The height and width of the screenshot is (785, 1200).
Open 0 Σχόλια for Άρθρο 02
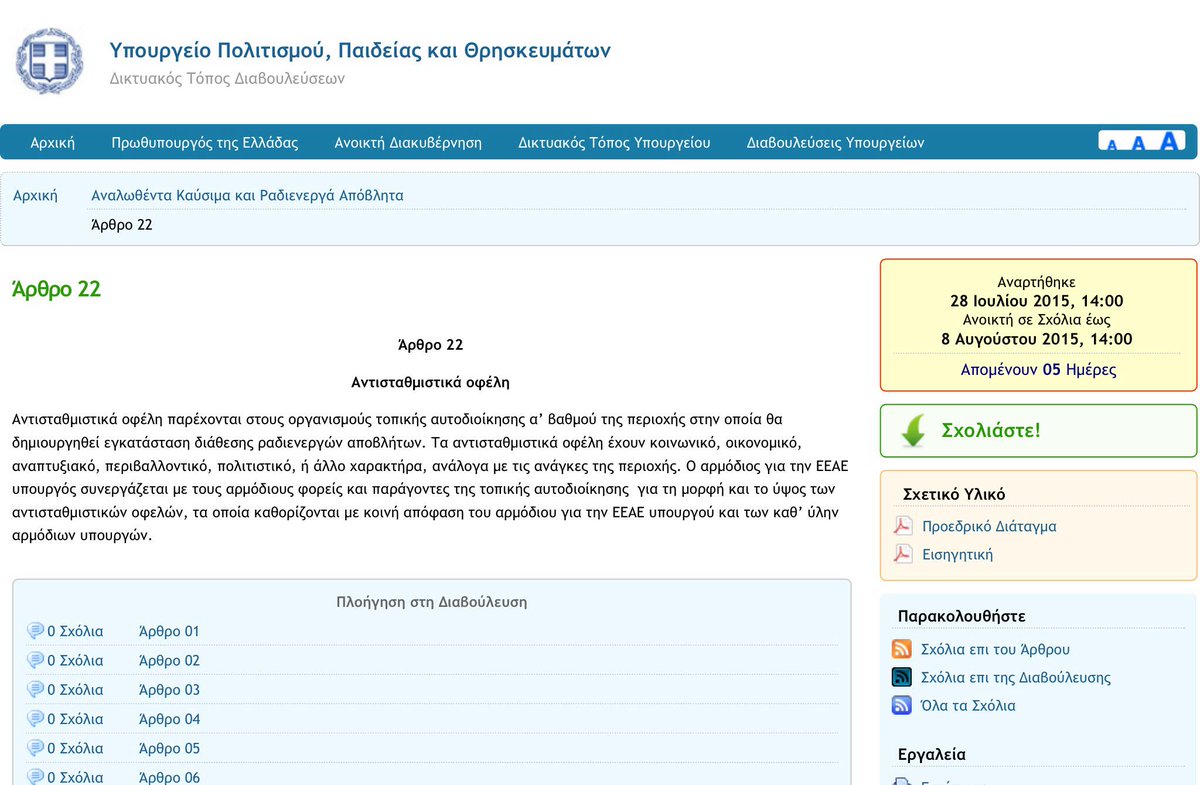pyautogui.click(x=75, y=660)
